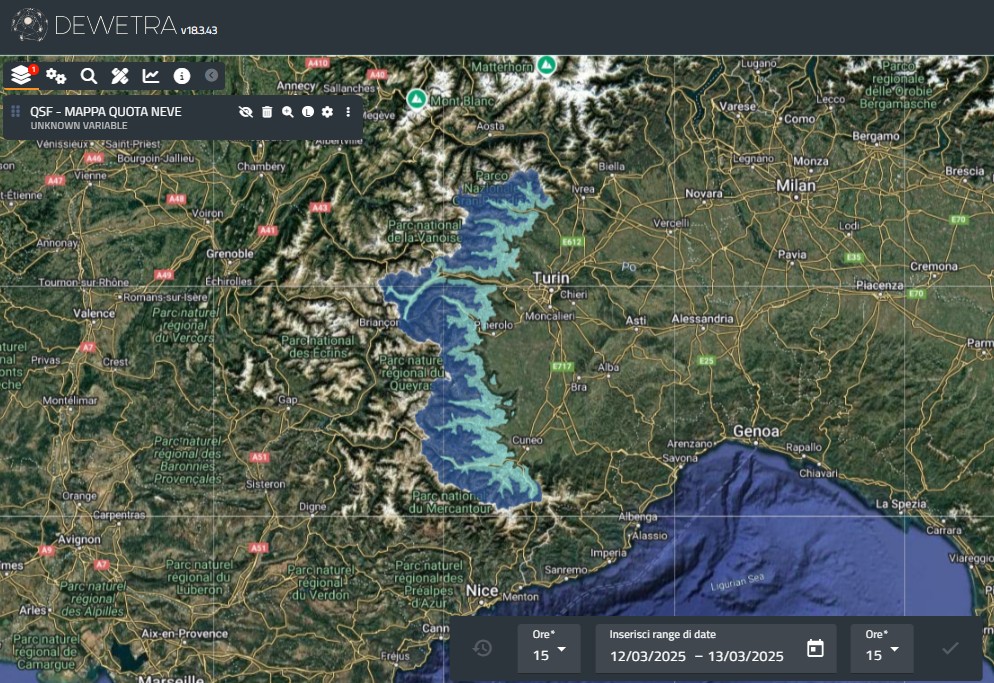This screenshot has width=994, height=683.
Task: Click the search magnifier tool
Action: pos(89,76)
